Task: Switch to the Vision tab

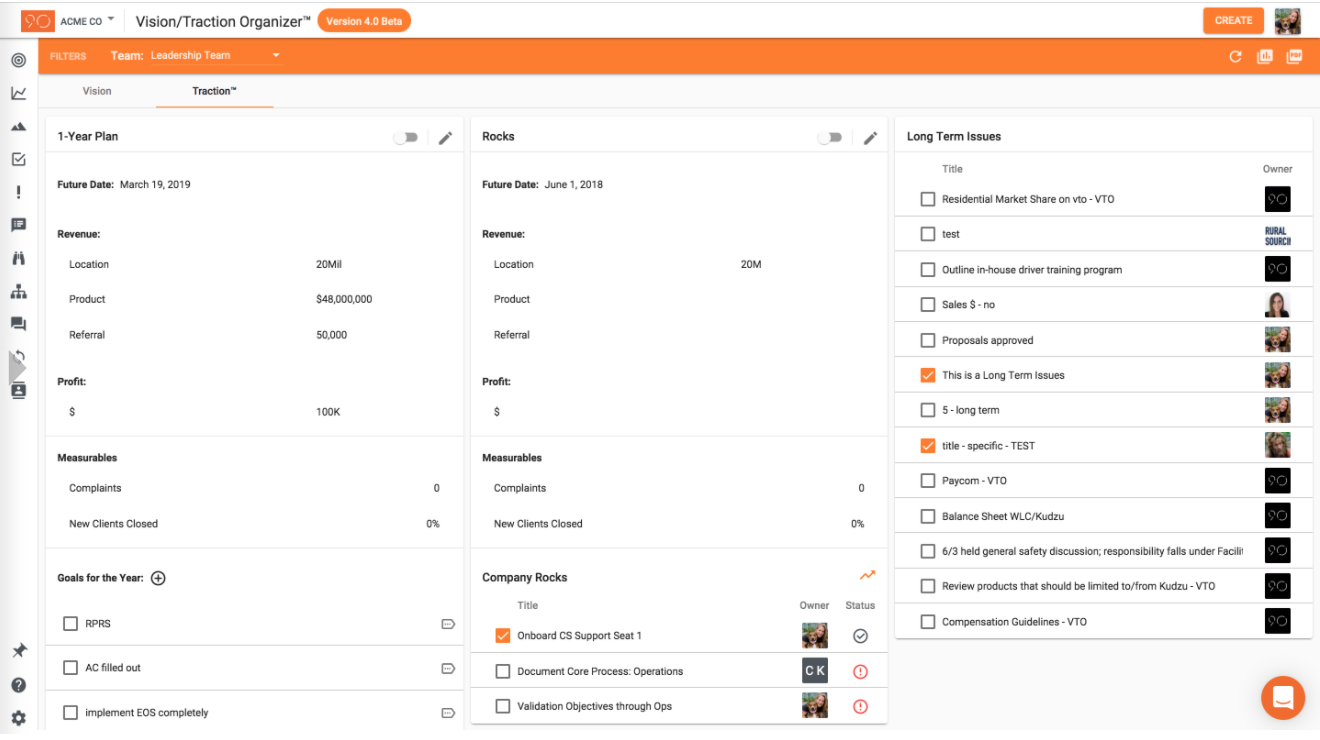Action: coord(97,91)
